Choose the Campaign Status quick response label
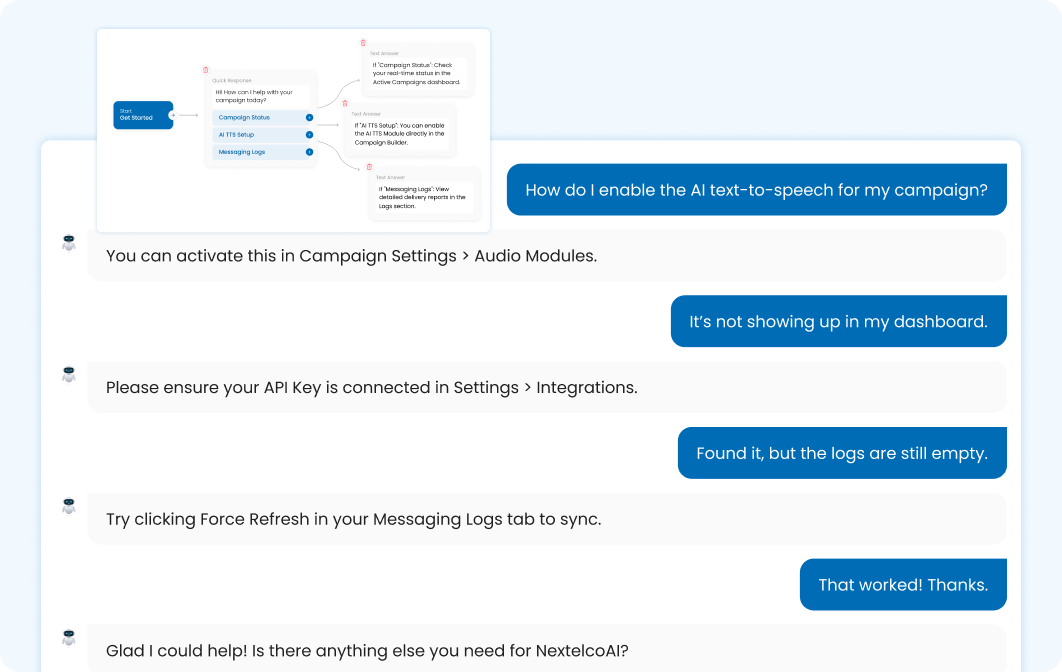 244,118
